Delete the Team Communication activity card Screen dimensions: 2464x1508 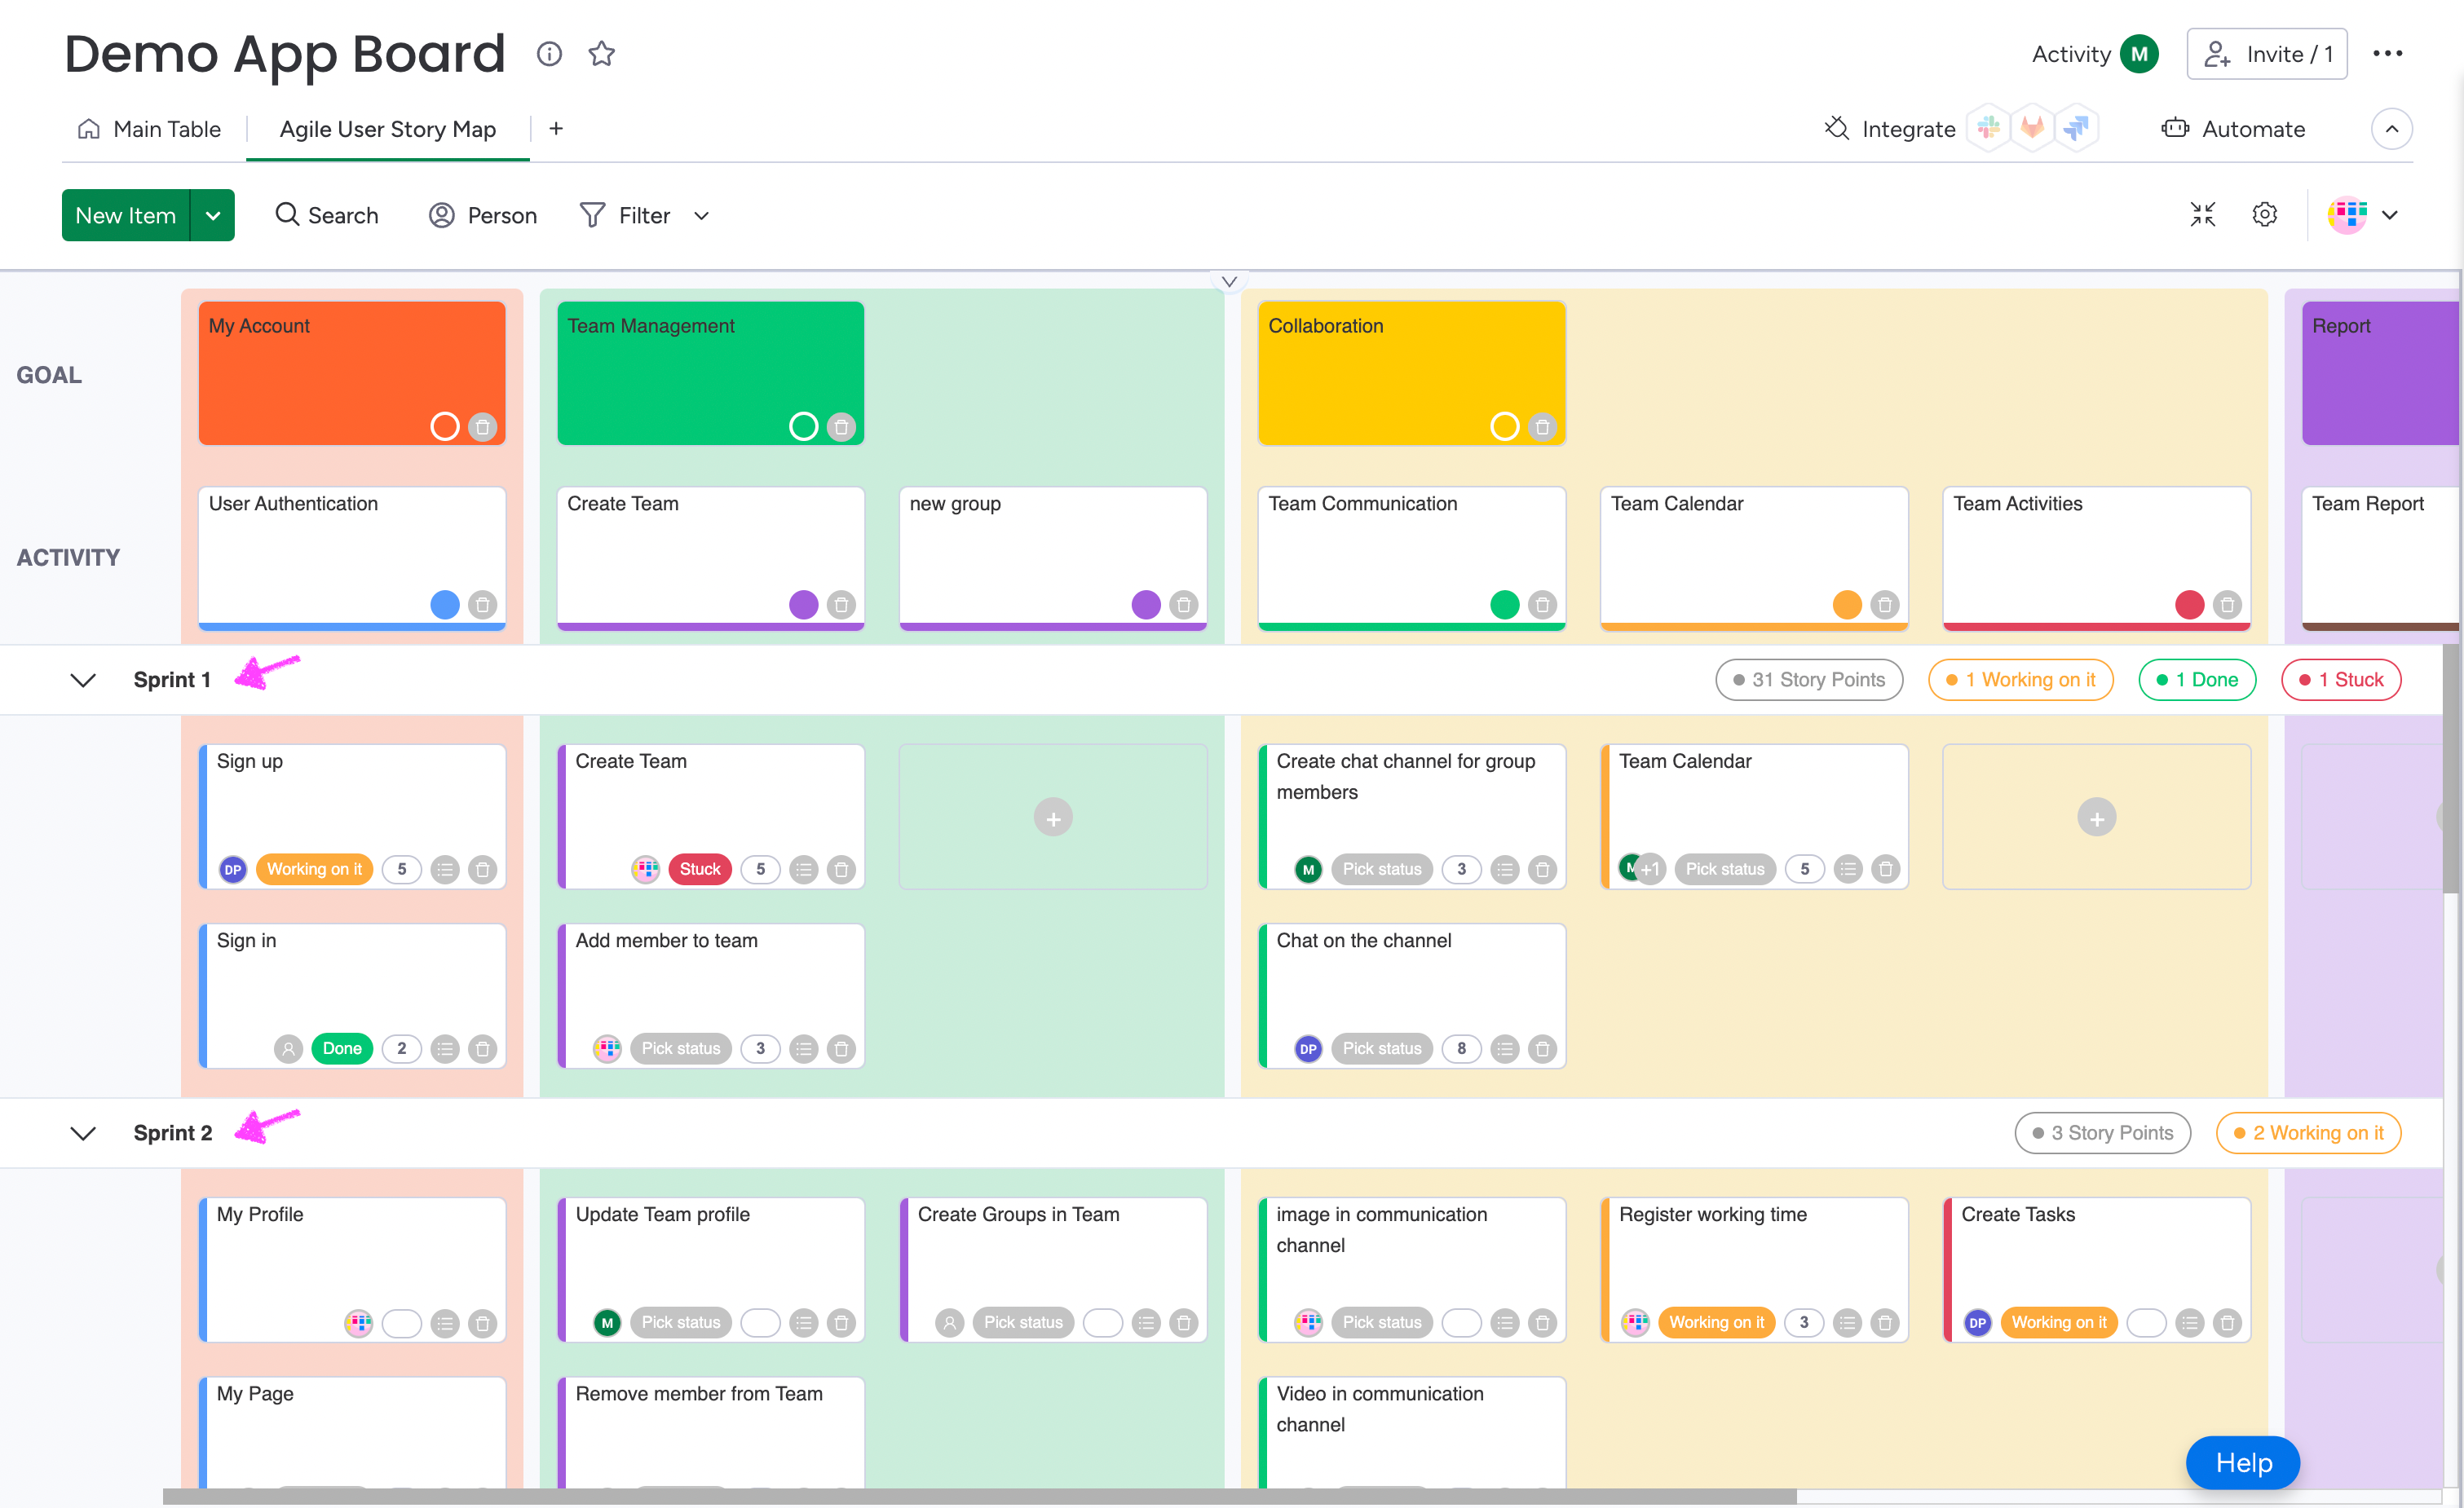tap(1542, 605)
